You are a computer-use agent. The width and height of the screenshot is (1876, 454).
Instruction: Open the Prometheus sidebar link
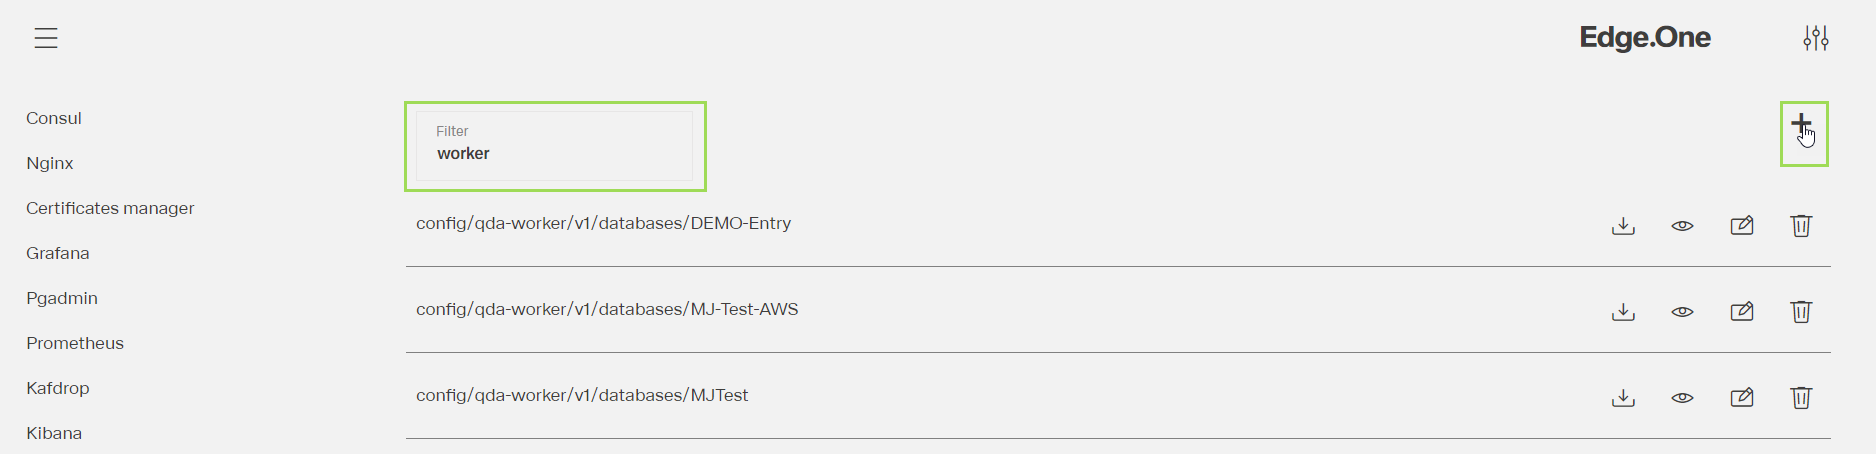pyautogui.click(x=75, y=343)
